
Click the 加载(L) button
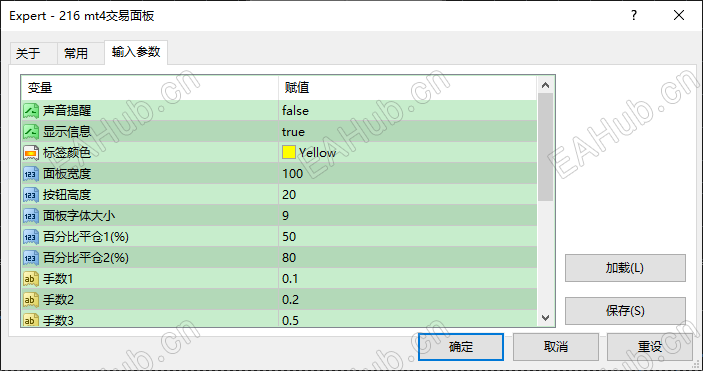click(x=625, y=268)
